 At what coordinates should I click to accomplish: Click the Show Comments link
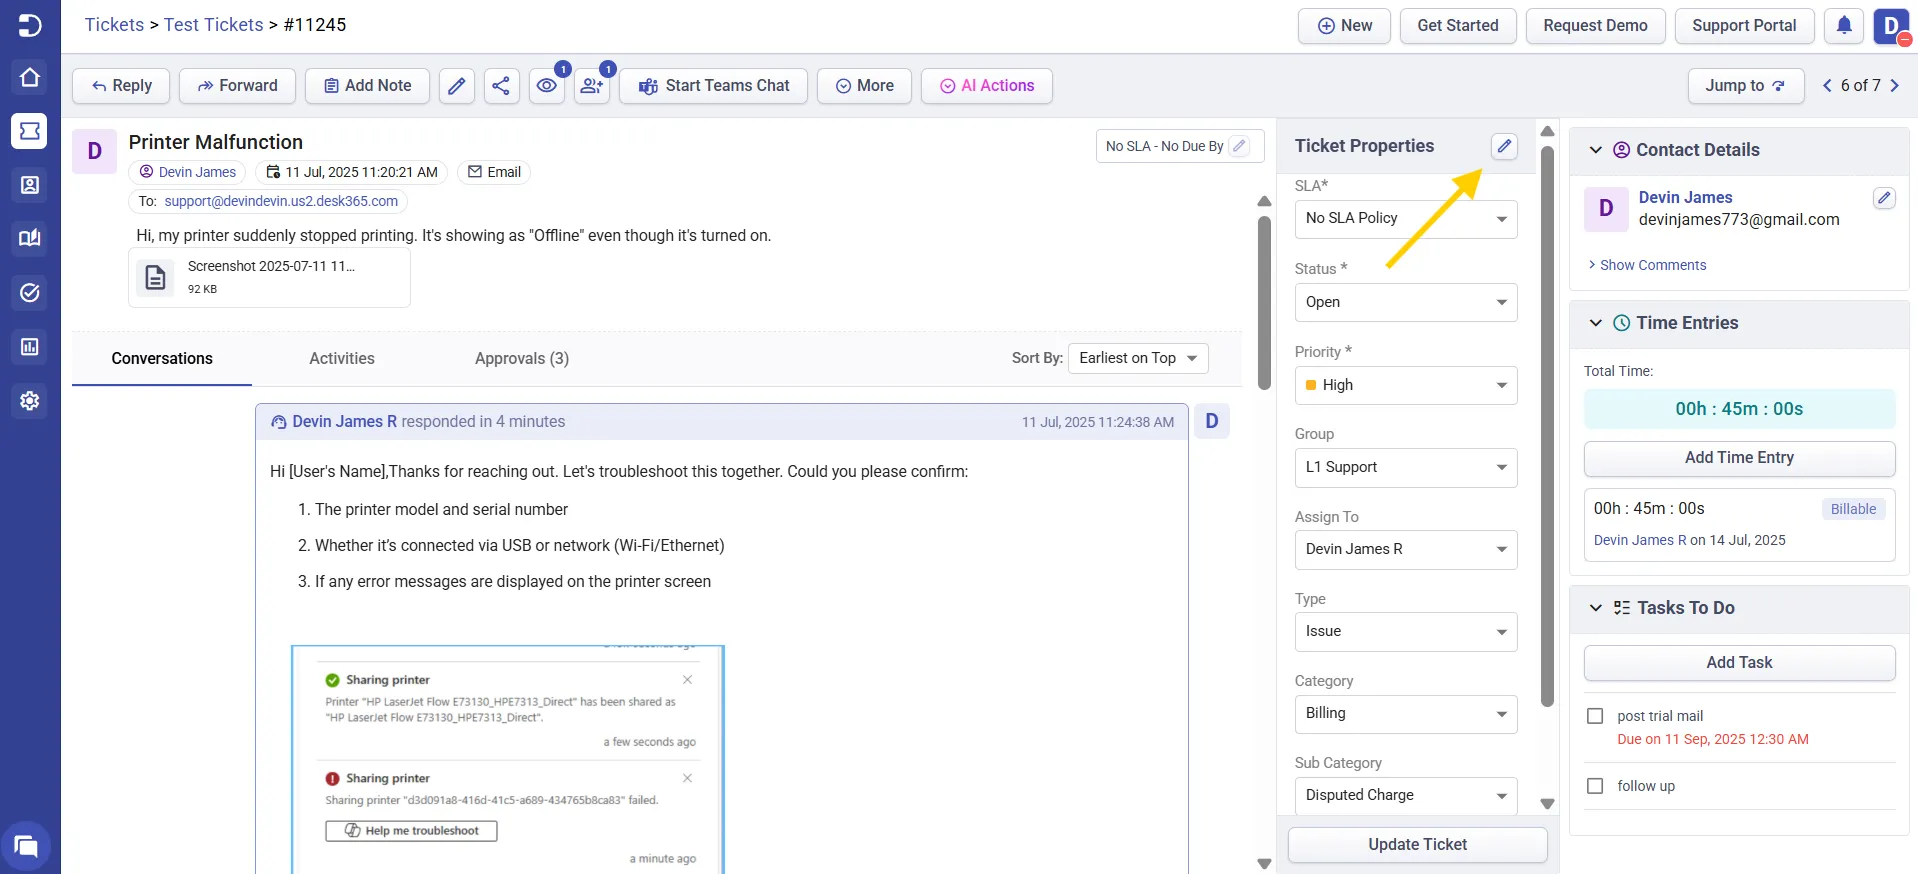1652,265
